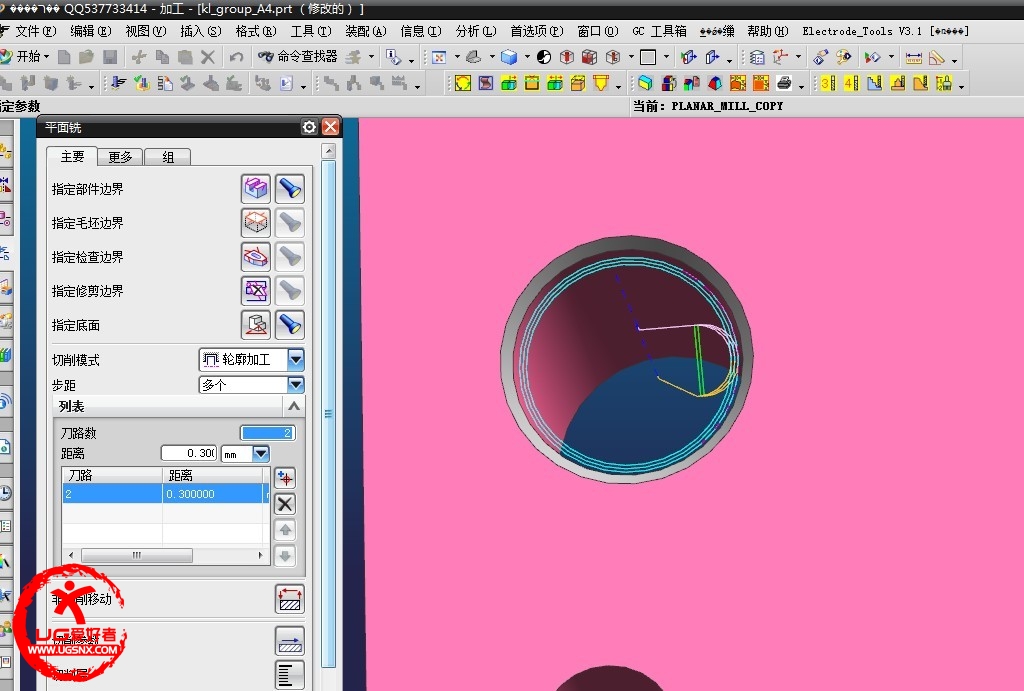This screenshot has width=1024, height=691.
Task: Click the black-and-white circle toolbar icon
Action: pos(544,57)
